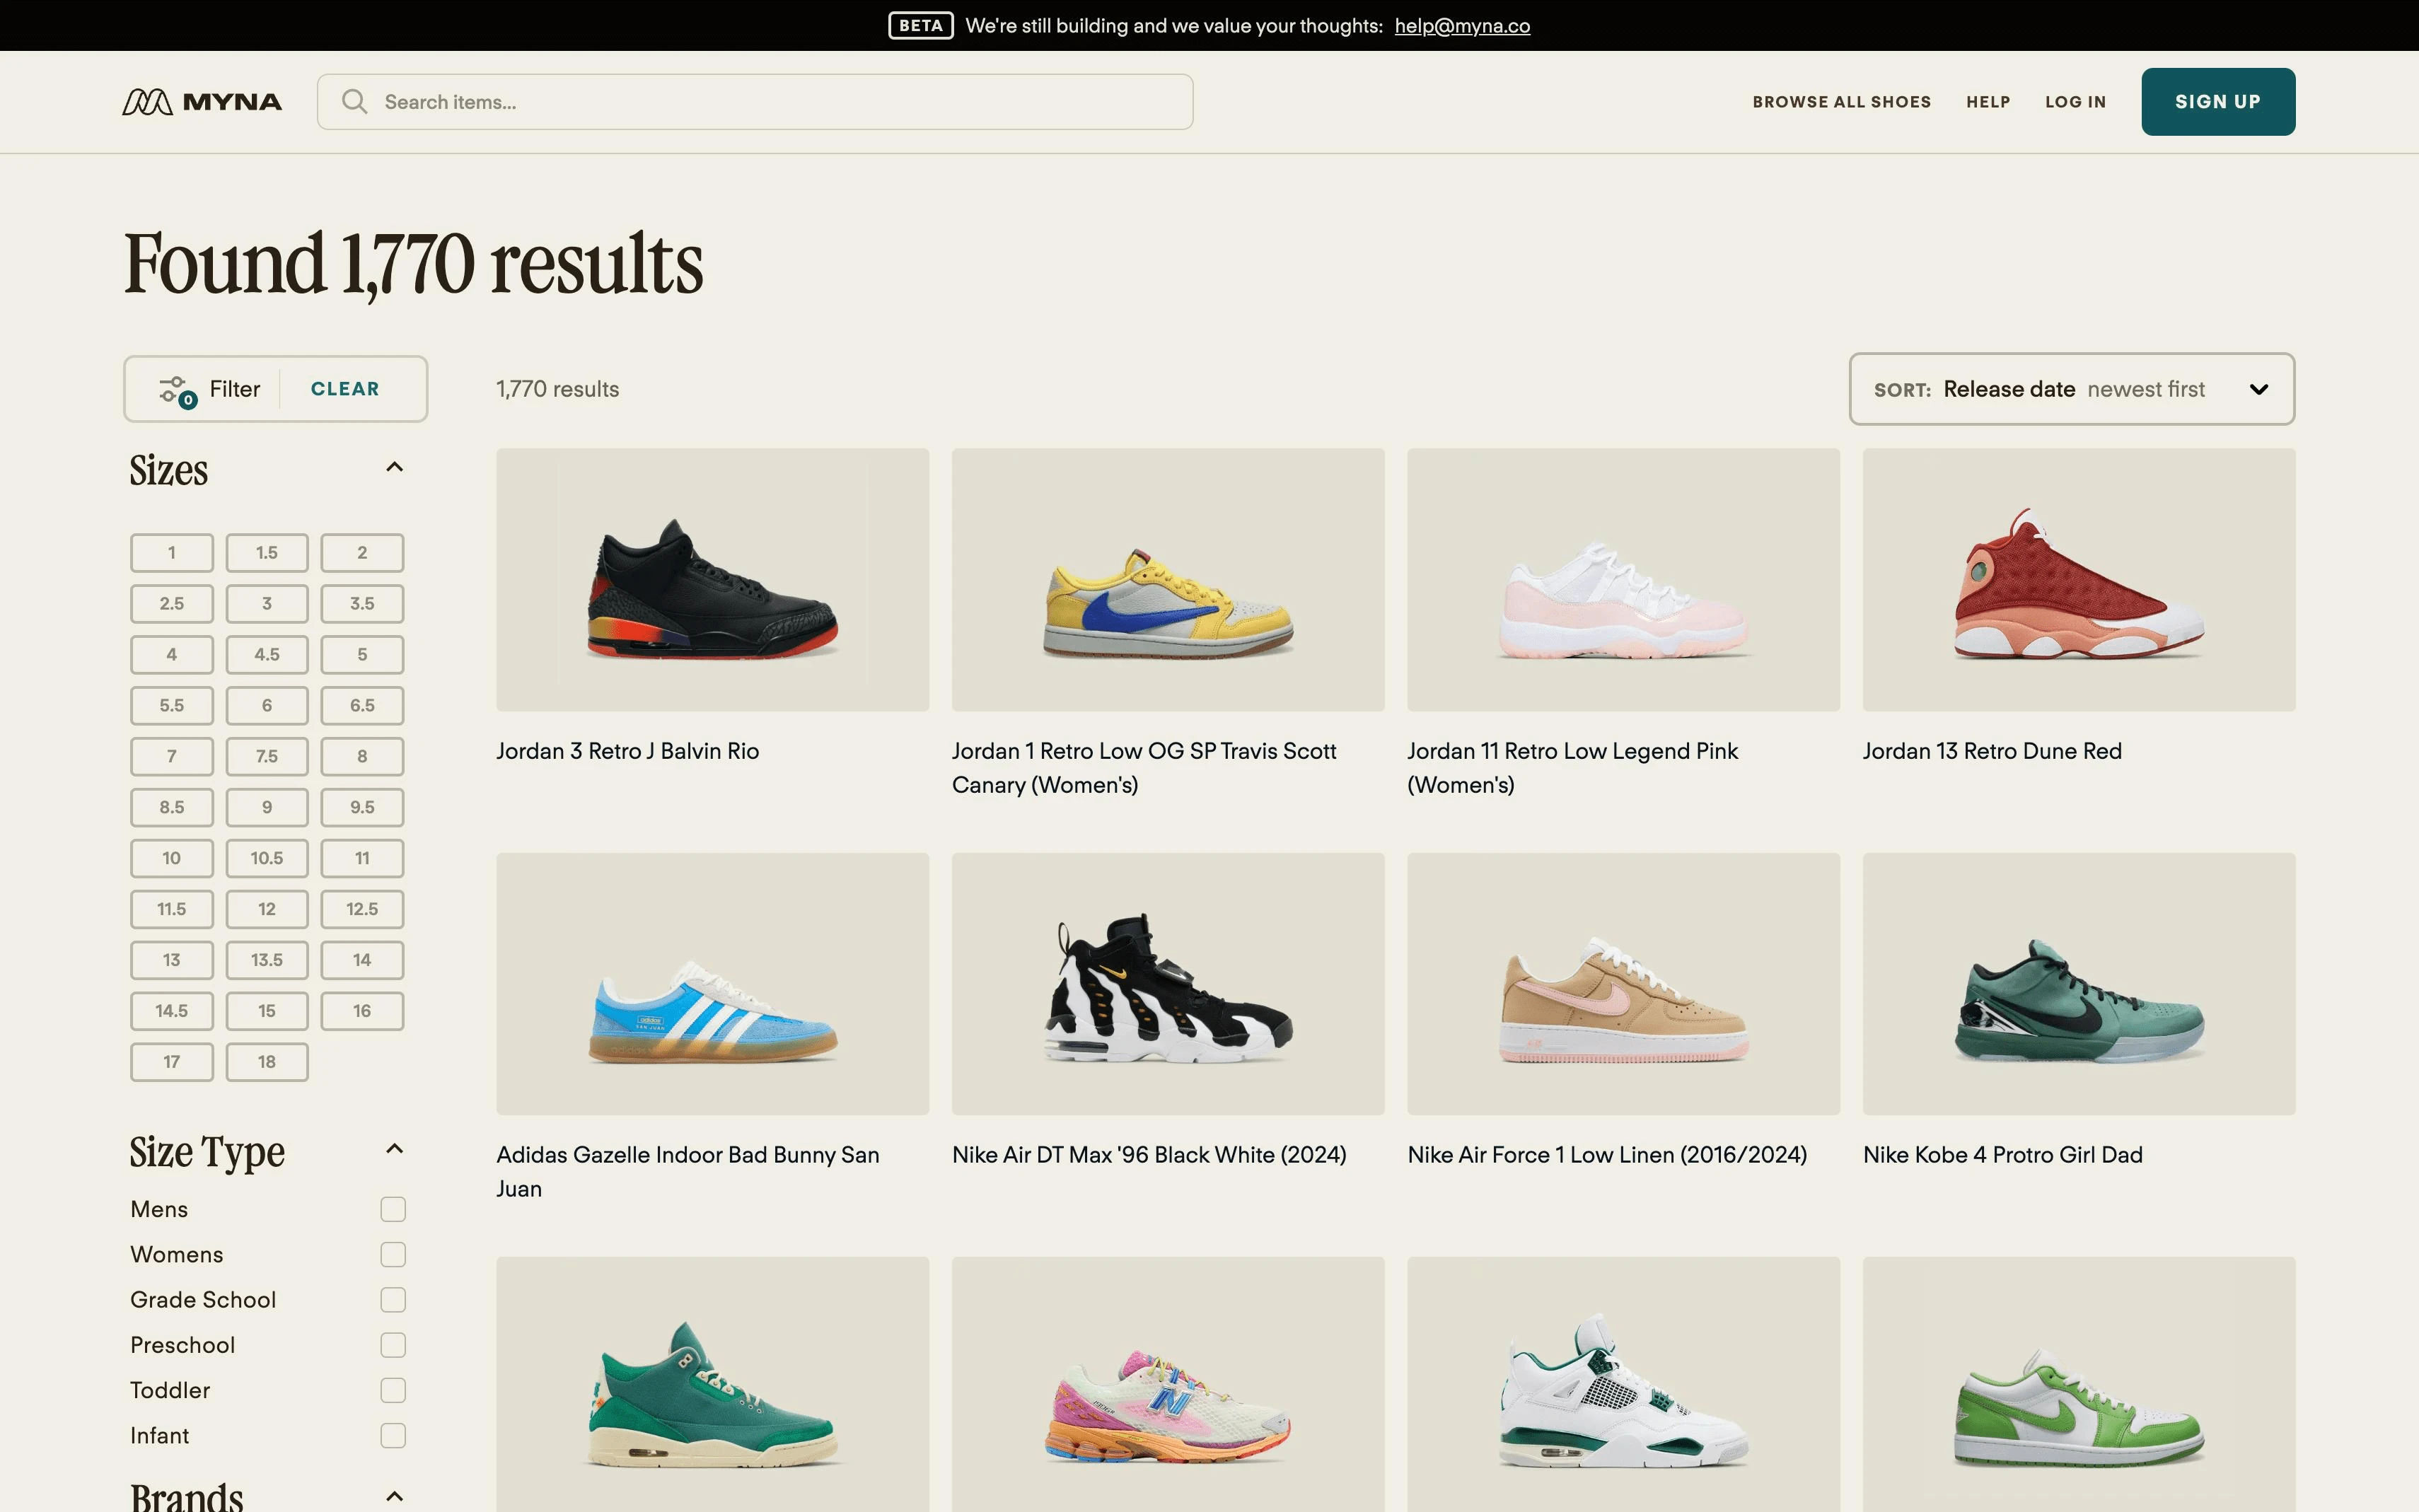The width and height of the screenshot is (2419, 1512).
Task: Open Jordan 13 Retro Dune Red image
Action: pos(2078,580)
